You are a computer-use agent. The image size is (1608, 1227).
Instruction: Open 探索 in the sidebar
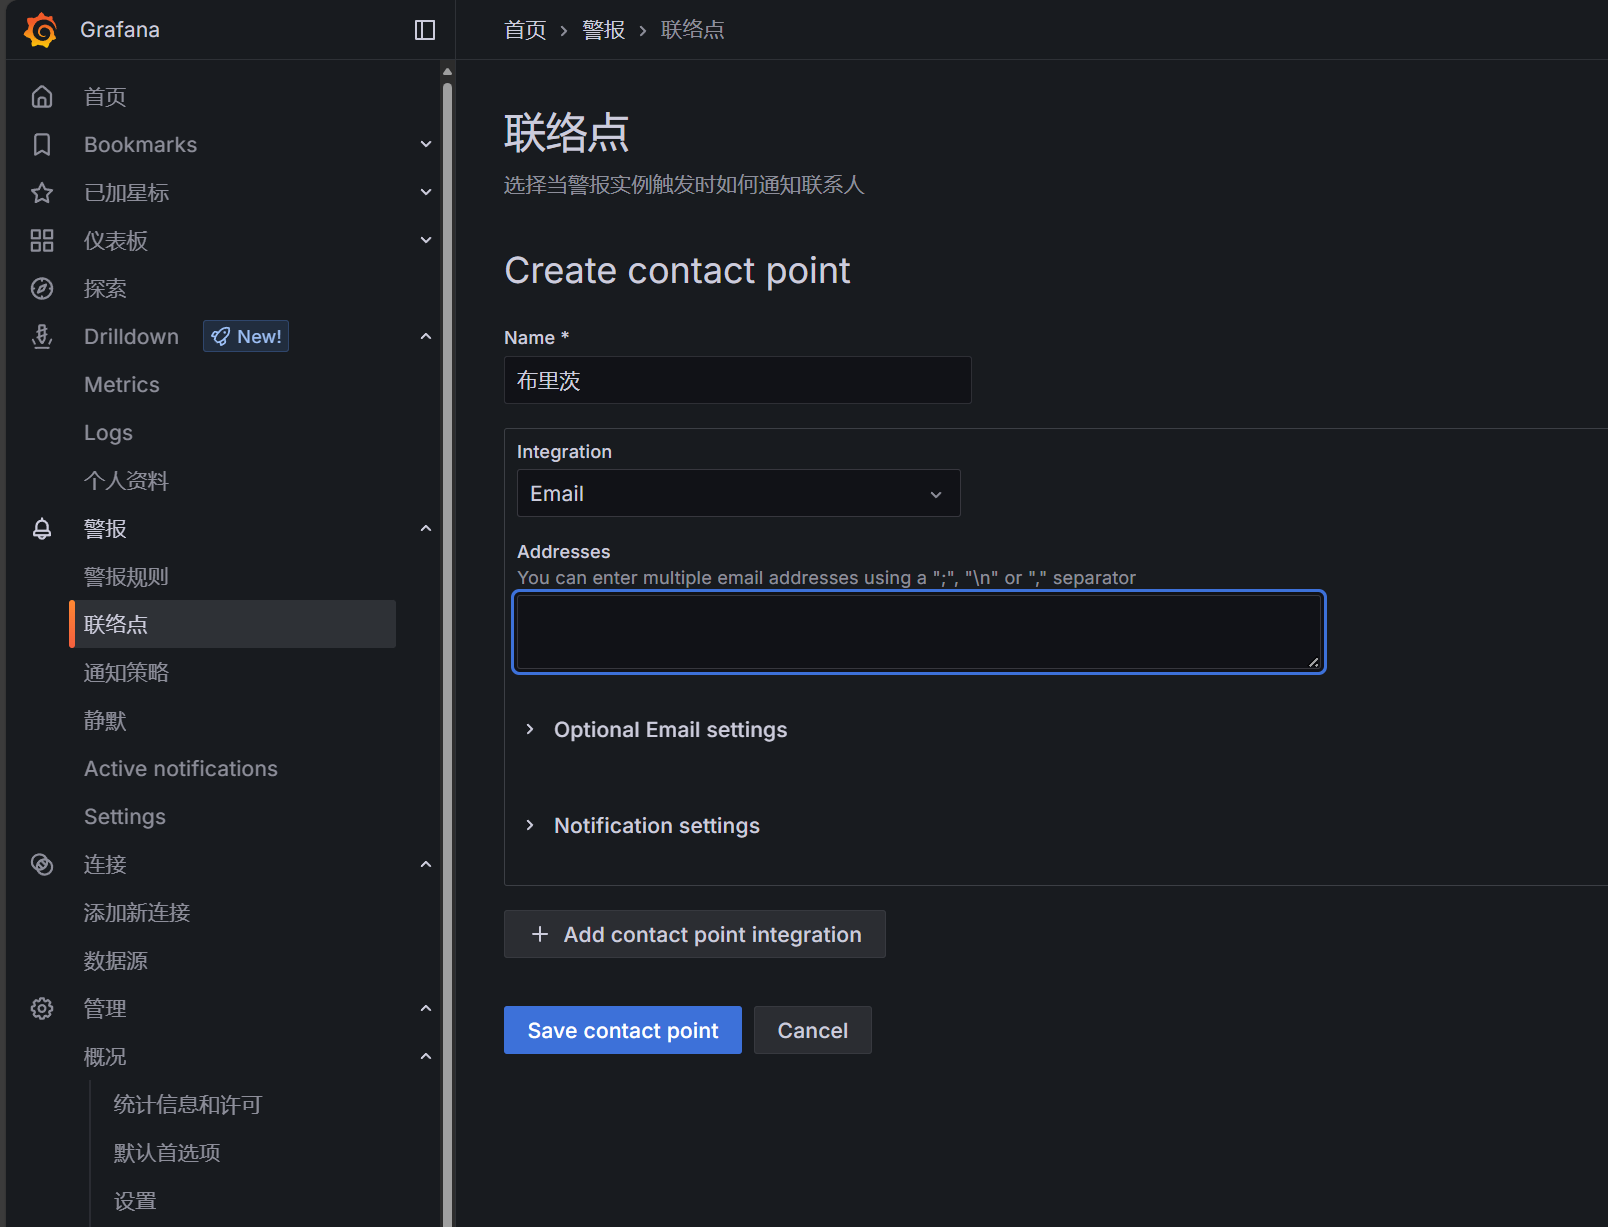(x=105, y=289)
